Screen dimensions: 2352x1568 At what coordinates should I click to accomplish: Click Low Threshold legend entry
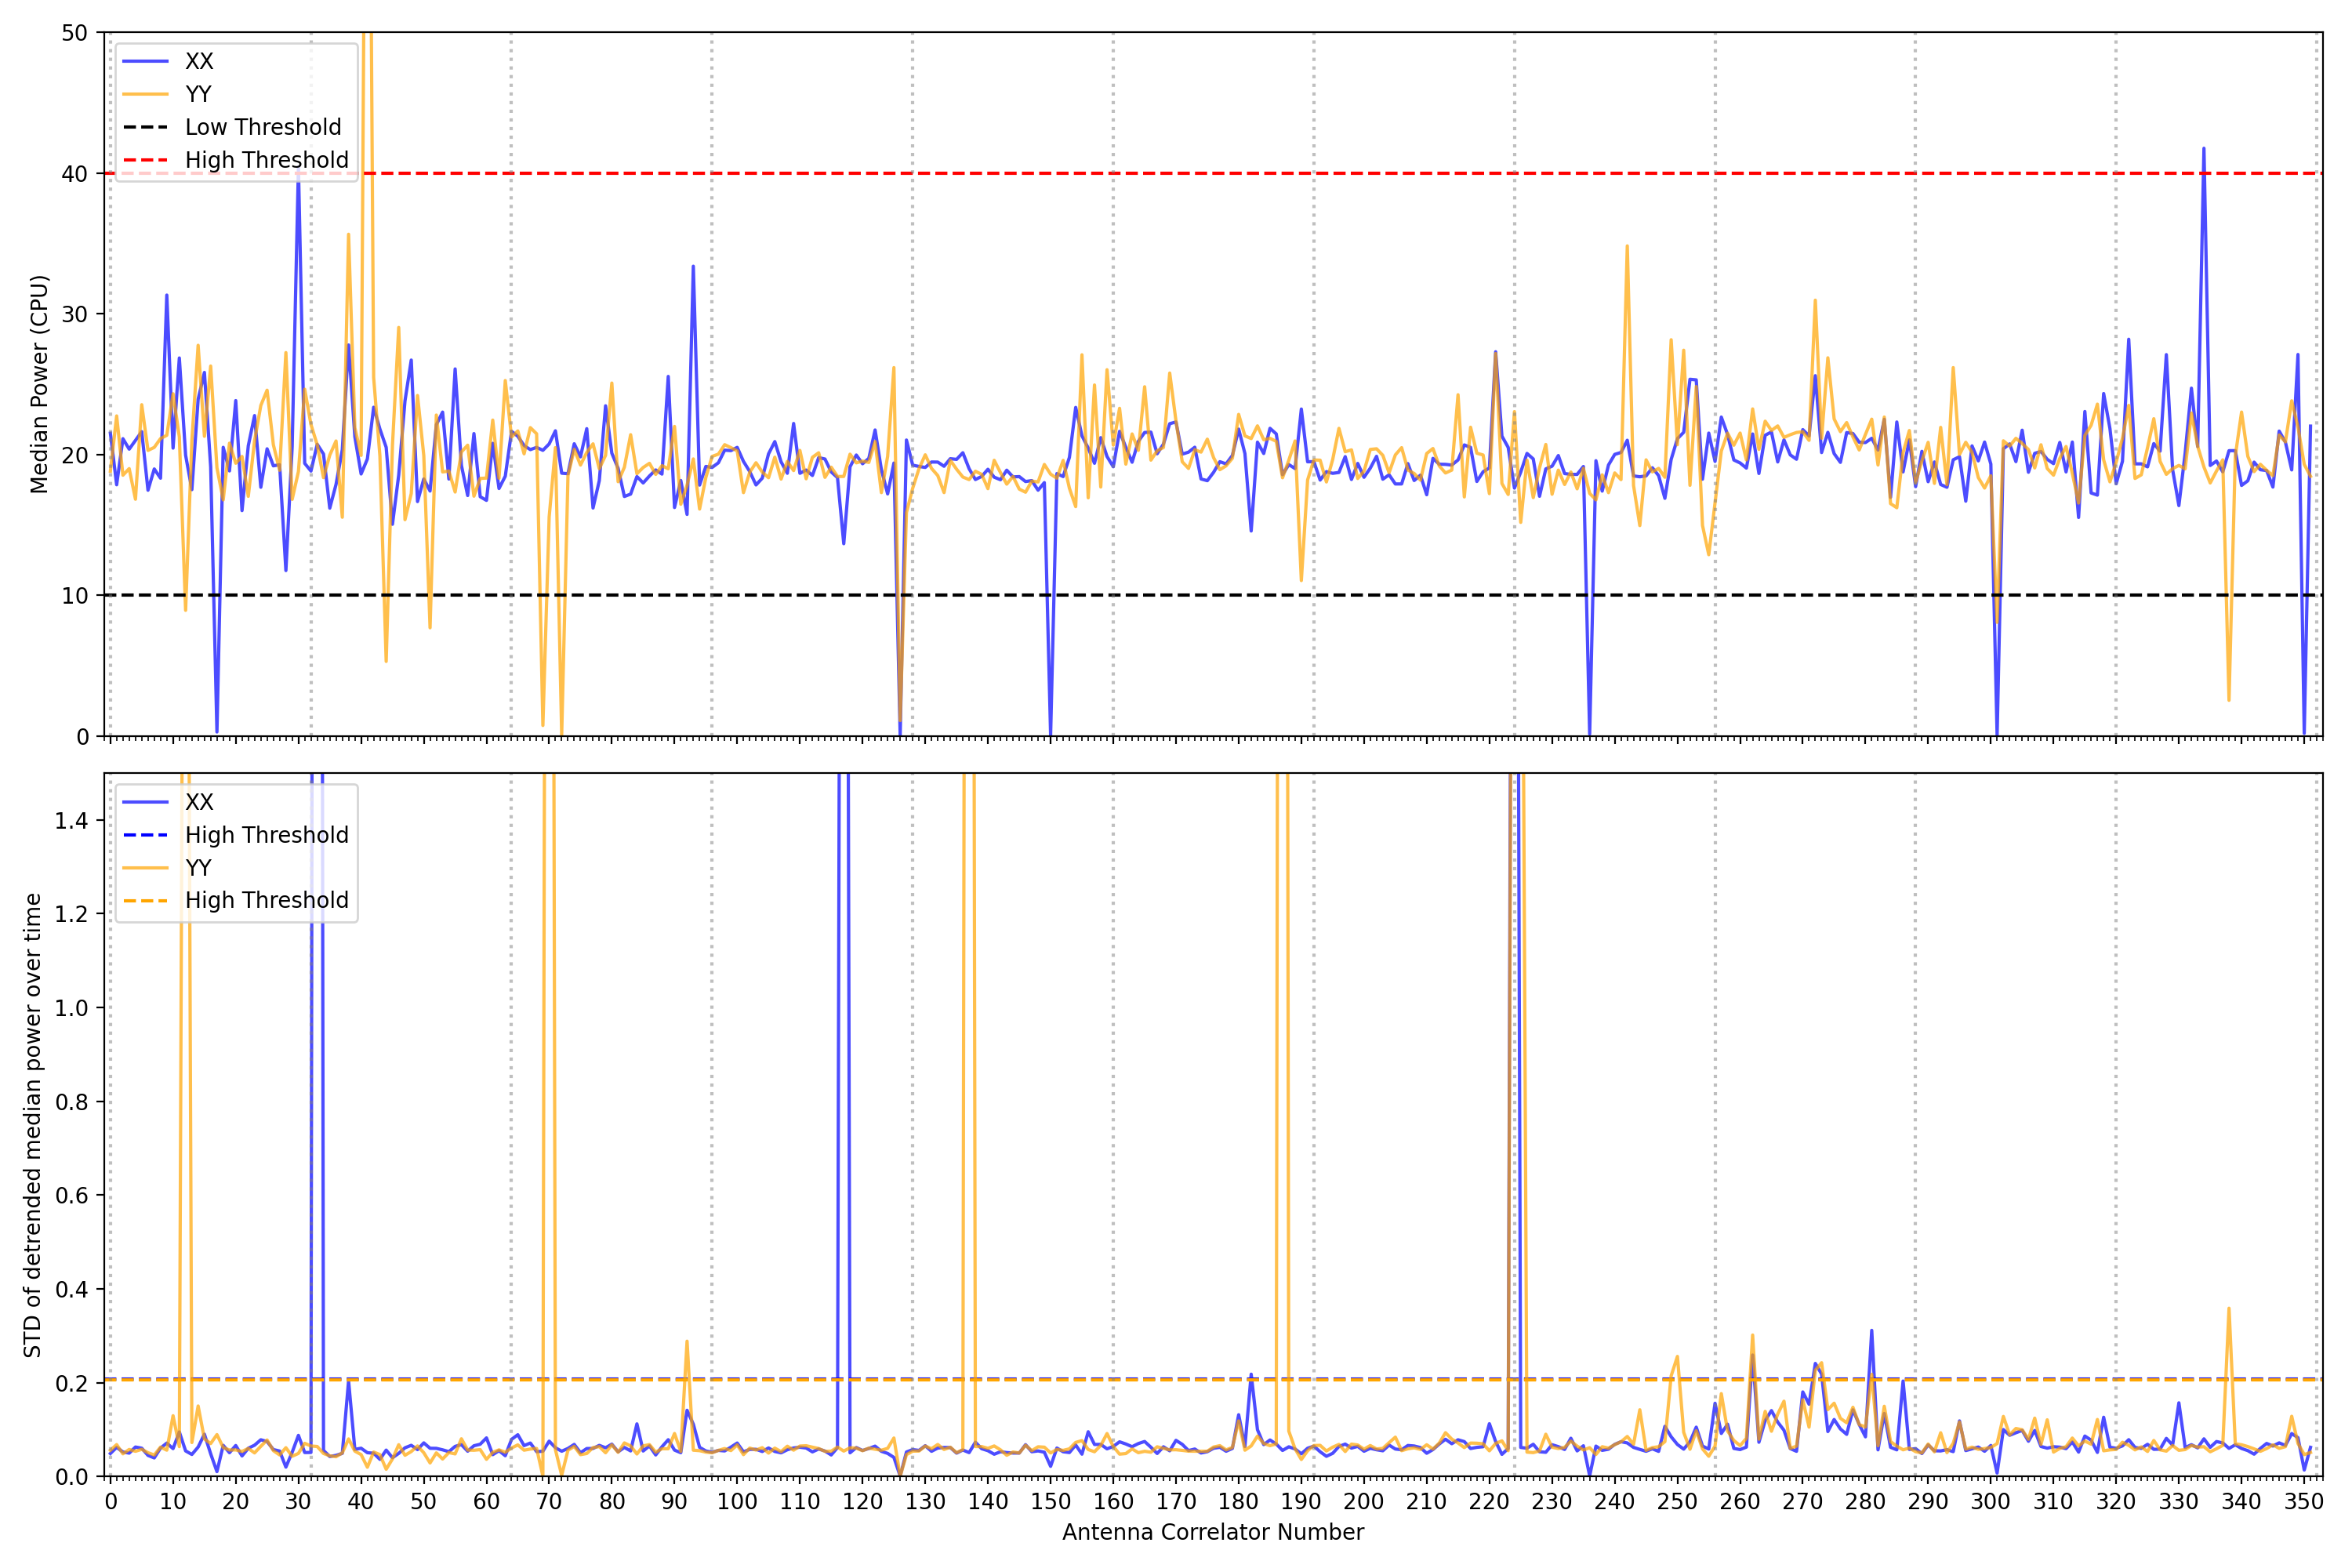pos(262,127)
